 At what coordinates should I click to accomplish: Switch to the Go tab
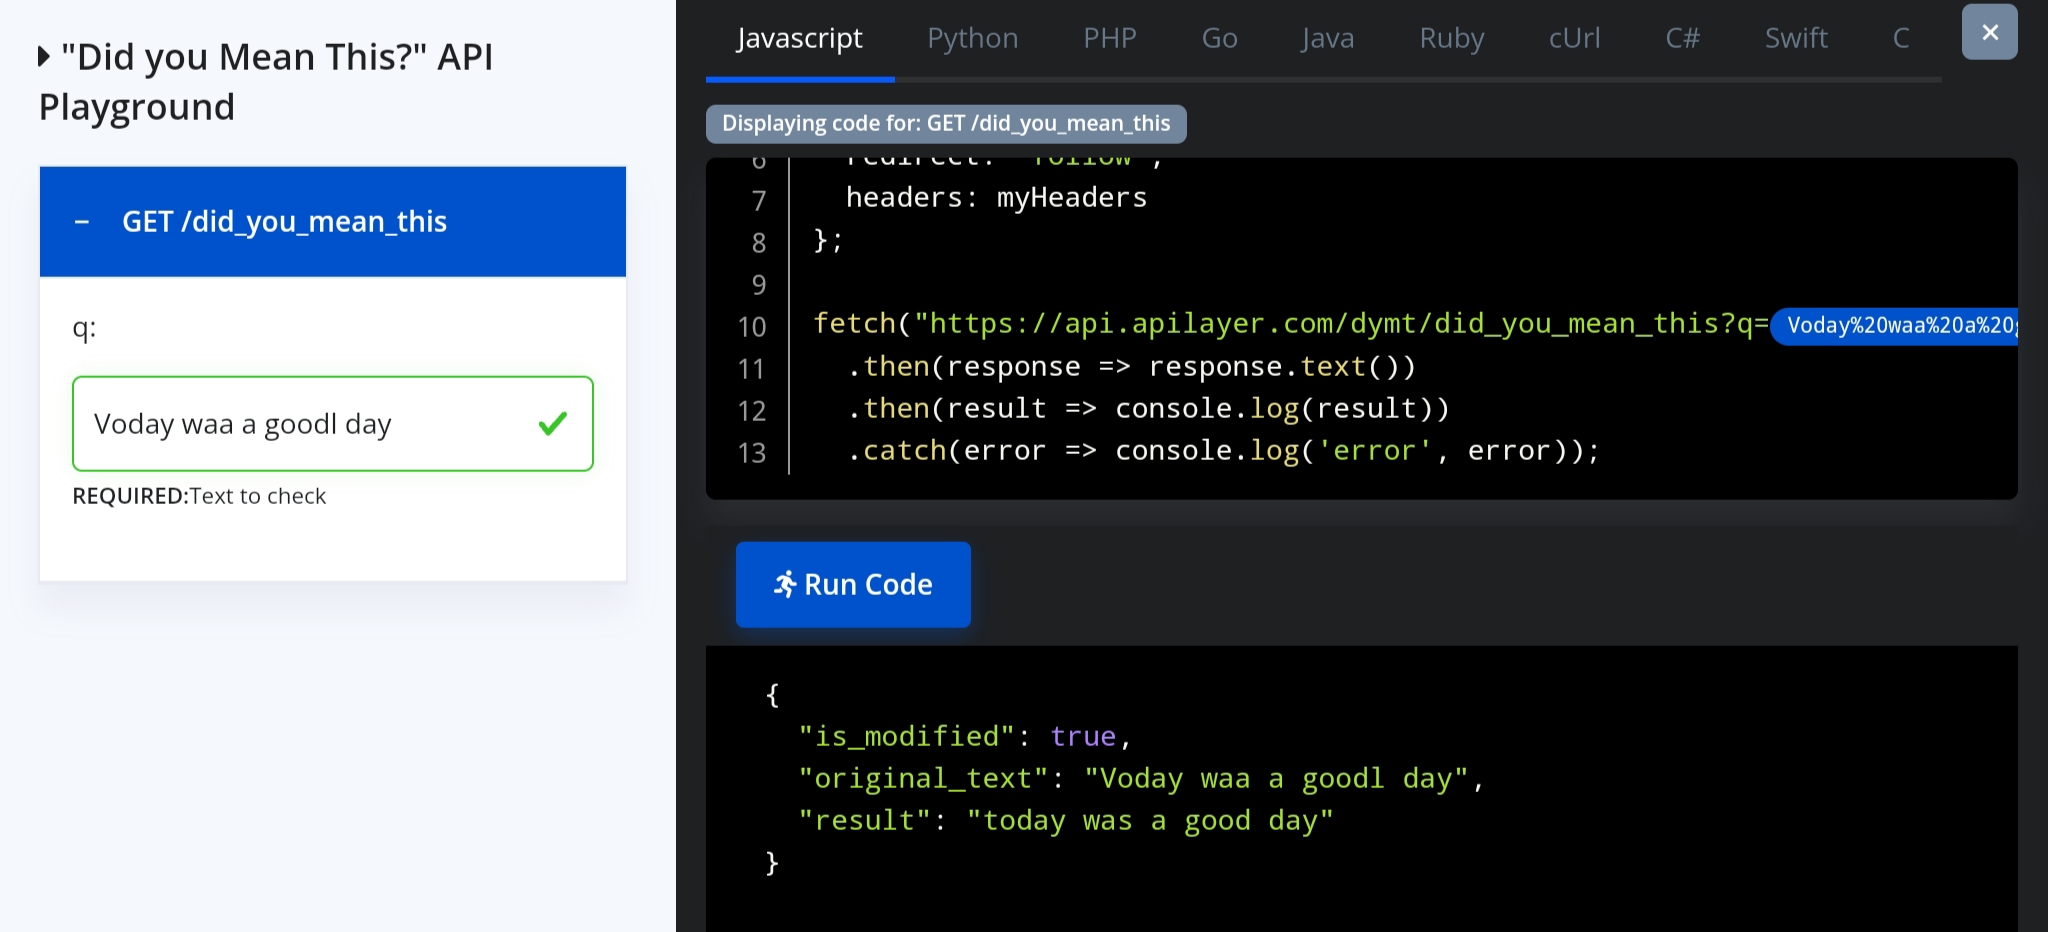[1219, 38]
